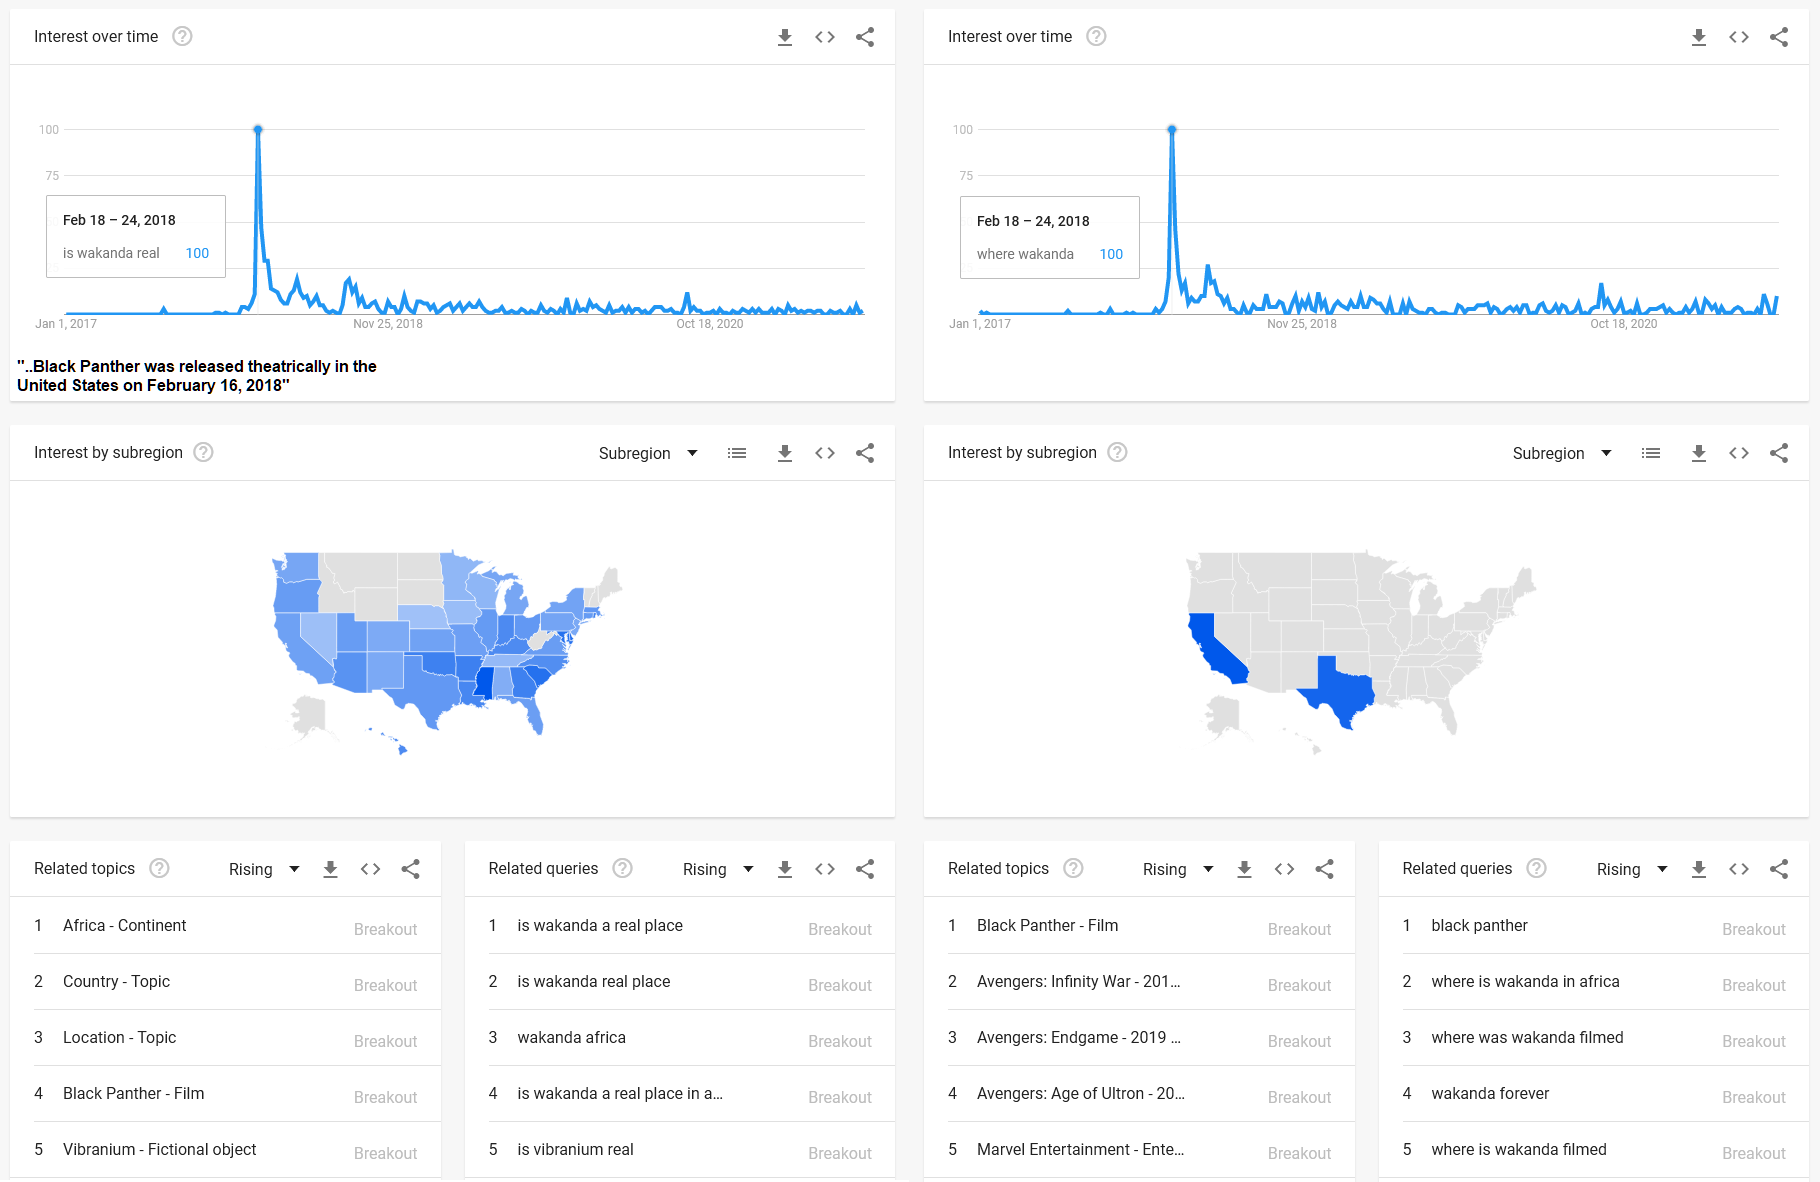Open the 'Africa - Continent' related topic

[x=124, y=925]
